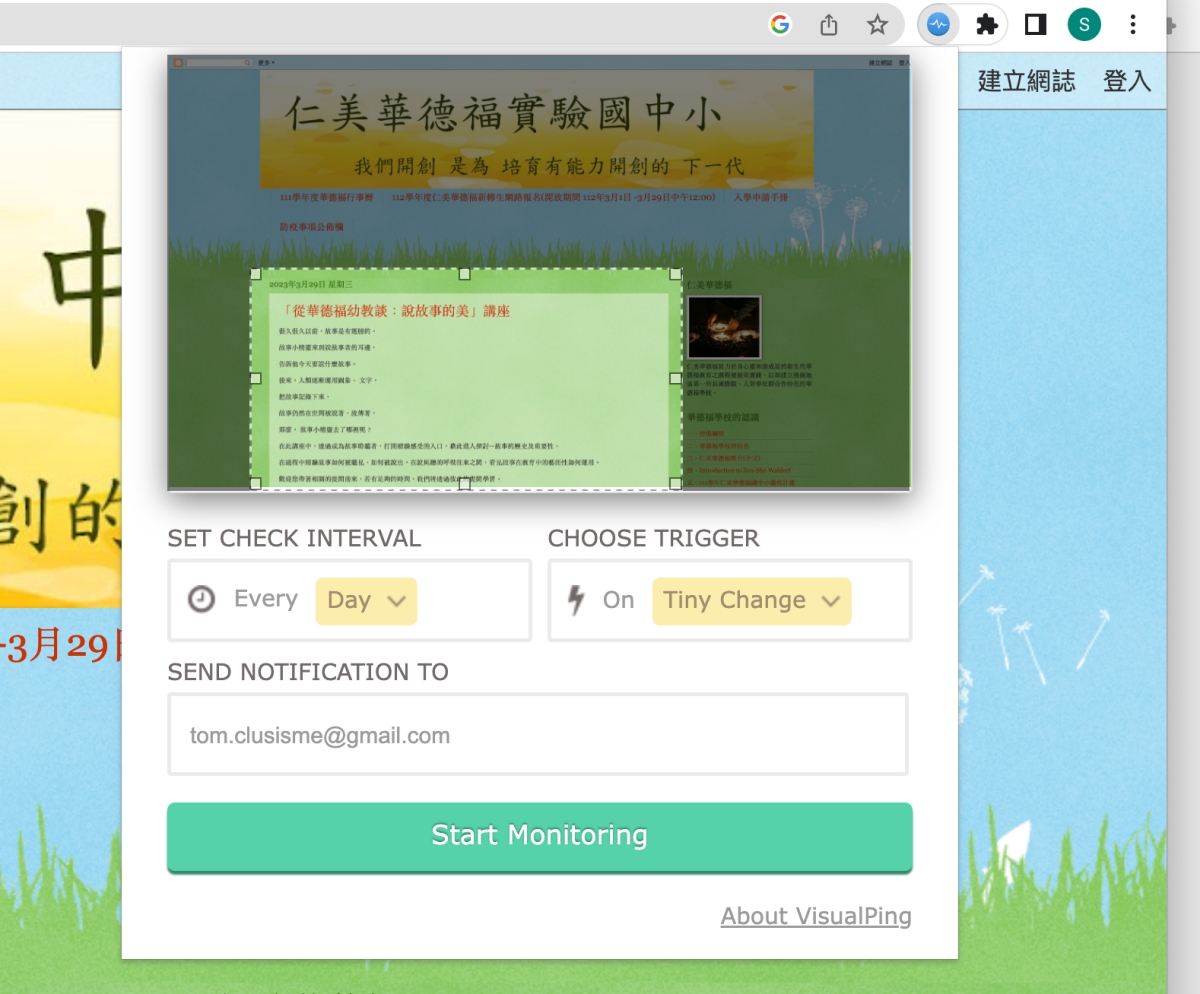Click the 建立網誌 link
The width and height of the screenshot is (1200, 994).
1027,81
